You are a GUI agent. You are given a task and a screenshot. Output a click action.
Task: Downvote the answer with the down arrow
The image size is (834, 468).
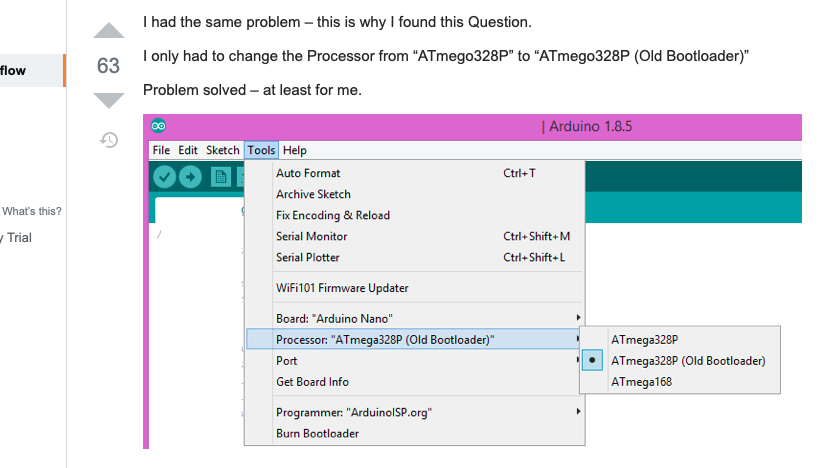(x=109, y=101)
